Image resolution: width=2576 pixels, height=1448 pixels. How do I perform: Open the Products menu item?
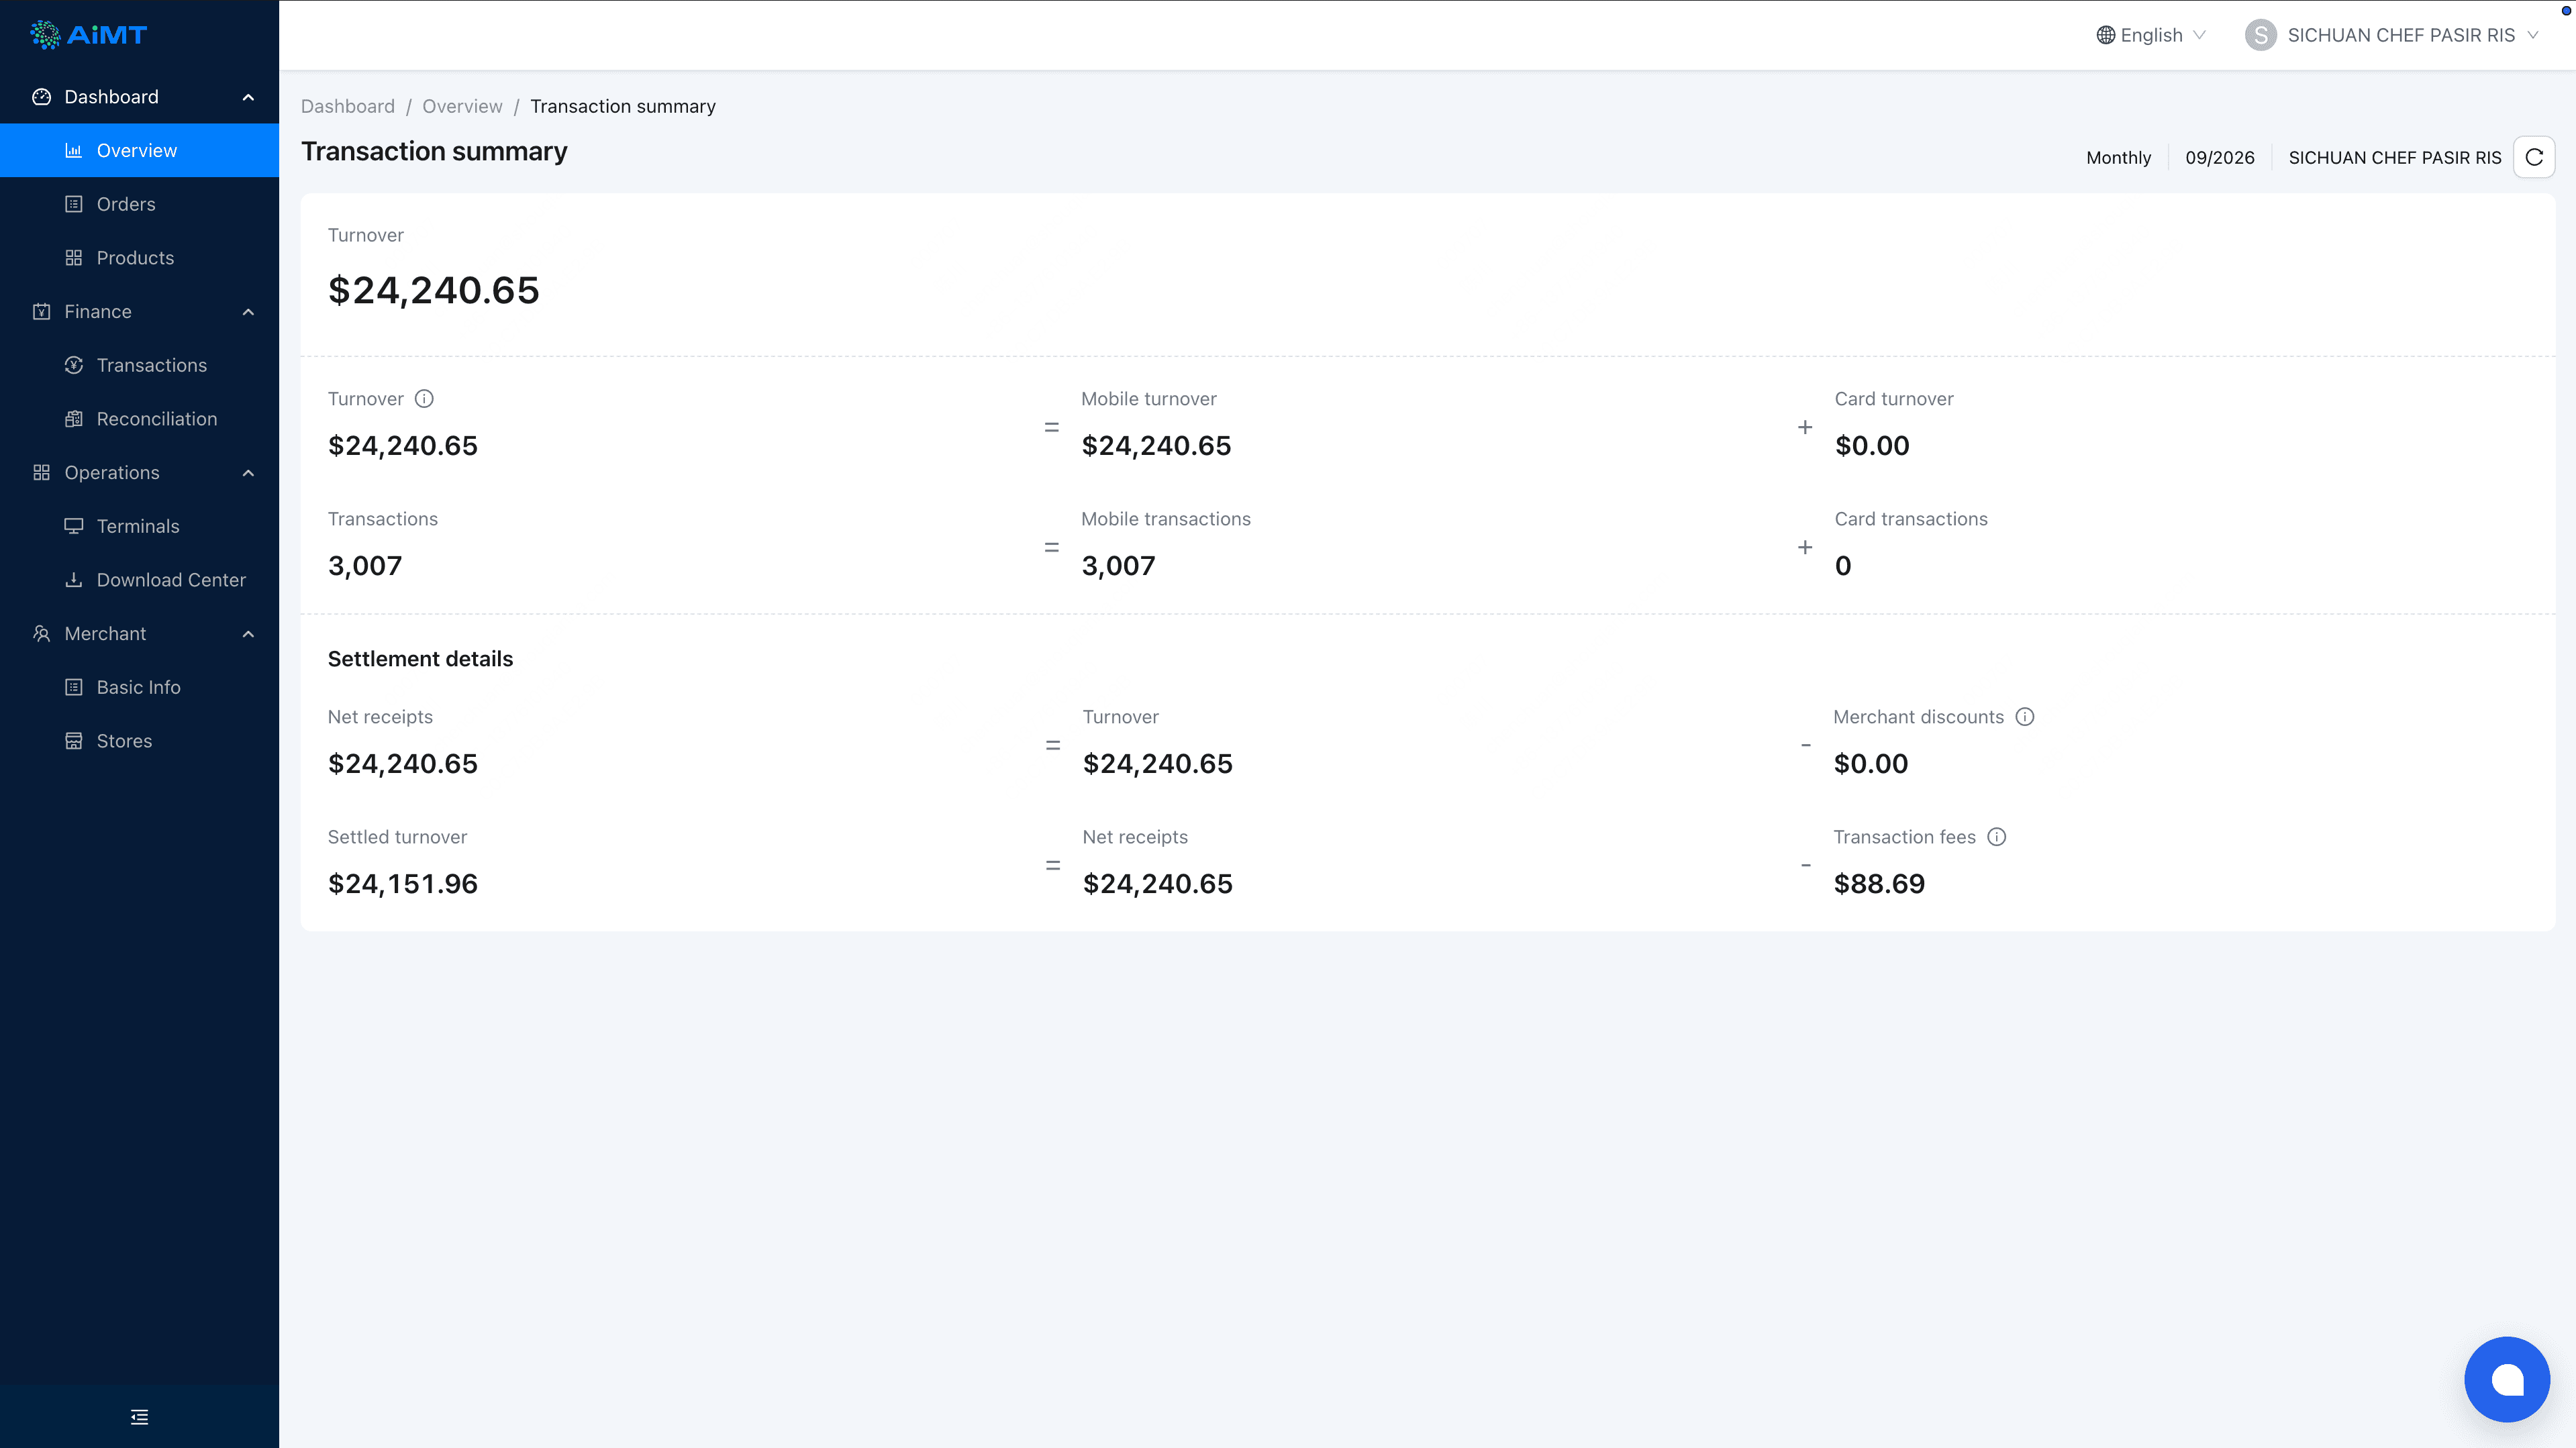[139, 258]
